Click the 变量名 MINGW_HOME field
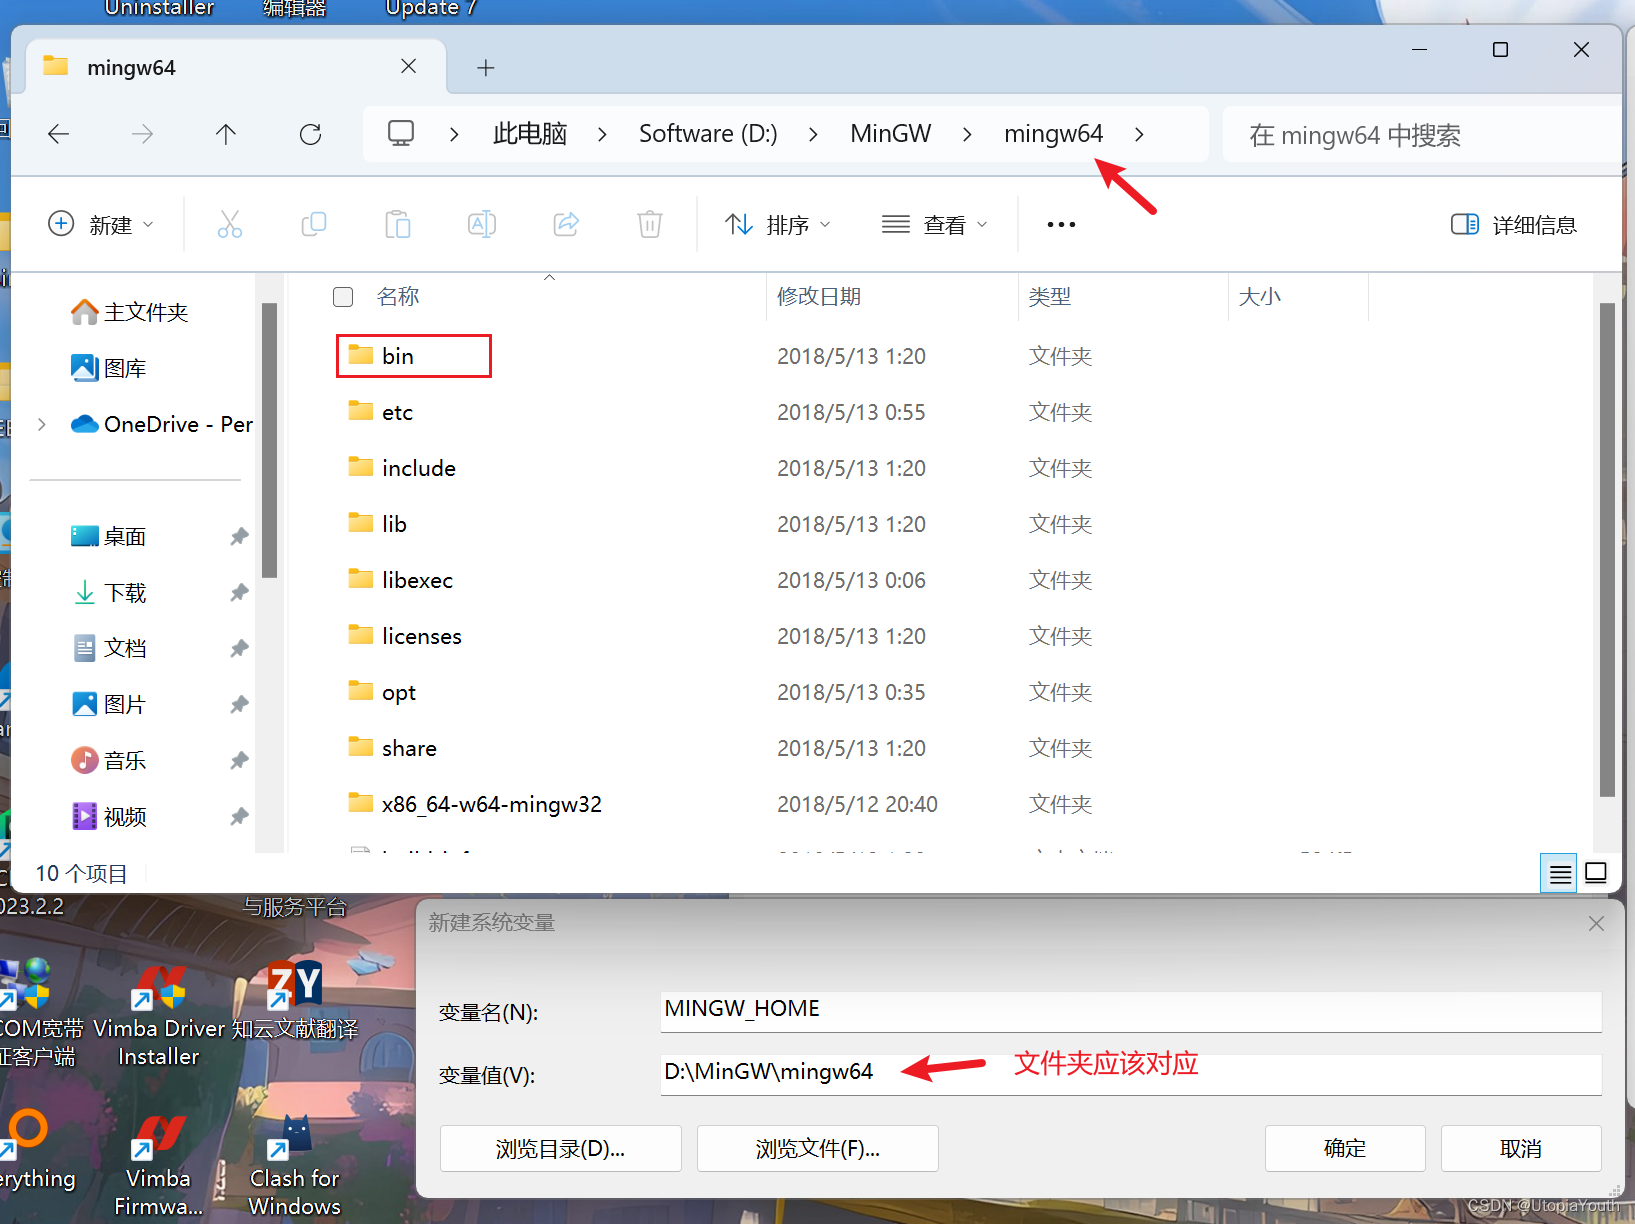This screenshot has height=1224, width=1635. click(1131, 1010)
